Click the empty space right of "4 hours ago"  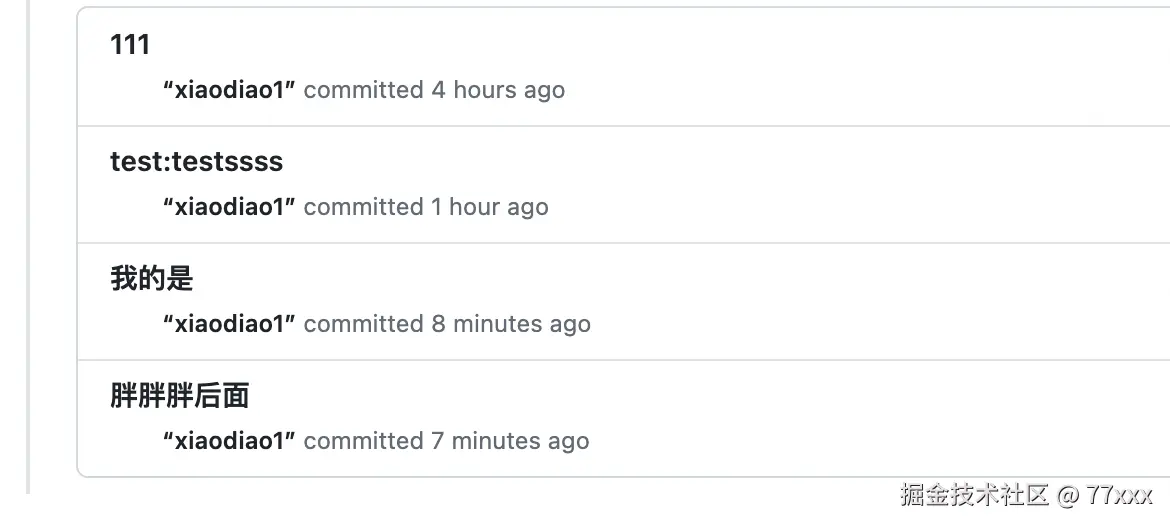850,90
